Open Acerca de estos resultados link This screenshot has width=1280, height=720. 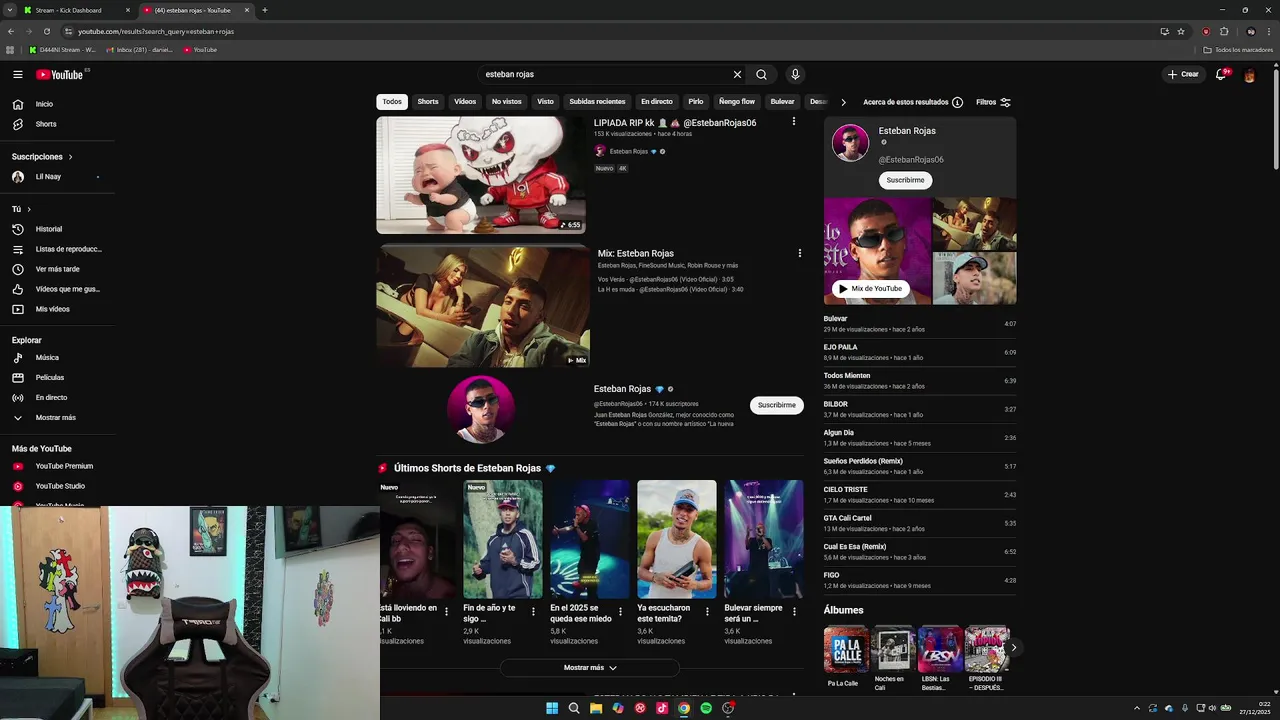pyautogui.click(x=906, y=102)
